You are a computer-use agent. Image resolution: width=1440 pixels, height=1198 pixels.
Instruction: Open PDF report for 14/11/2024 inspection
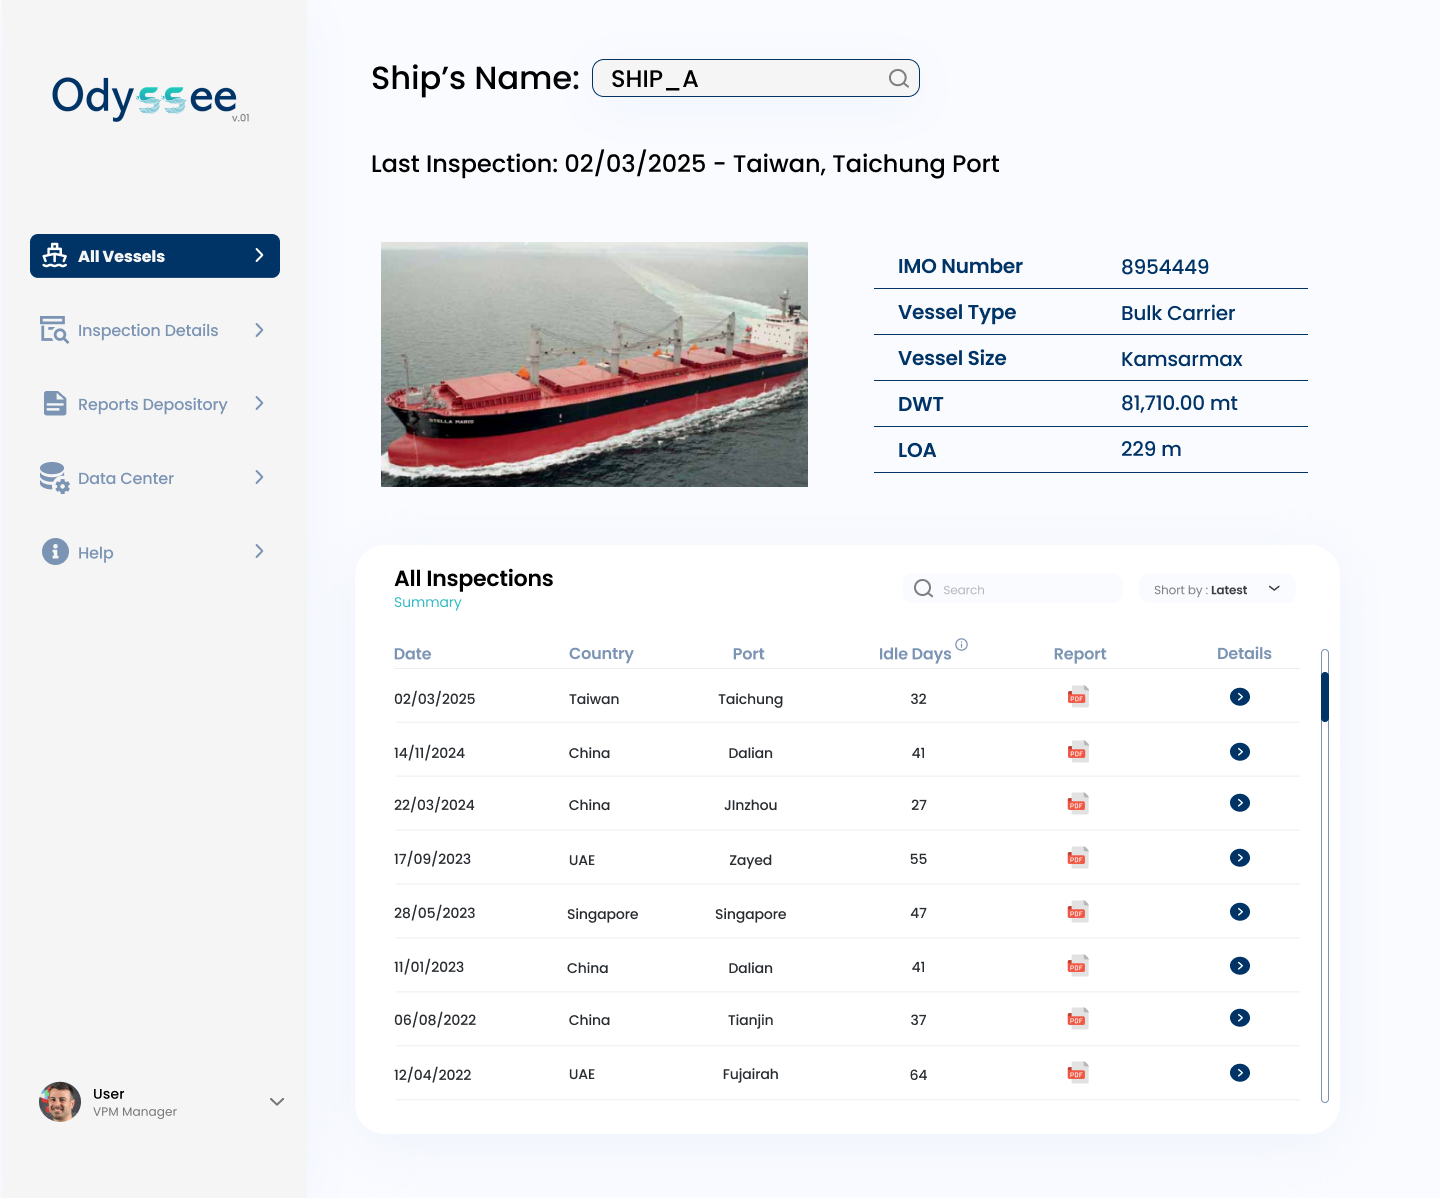click(1078, 752)
